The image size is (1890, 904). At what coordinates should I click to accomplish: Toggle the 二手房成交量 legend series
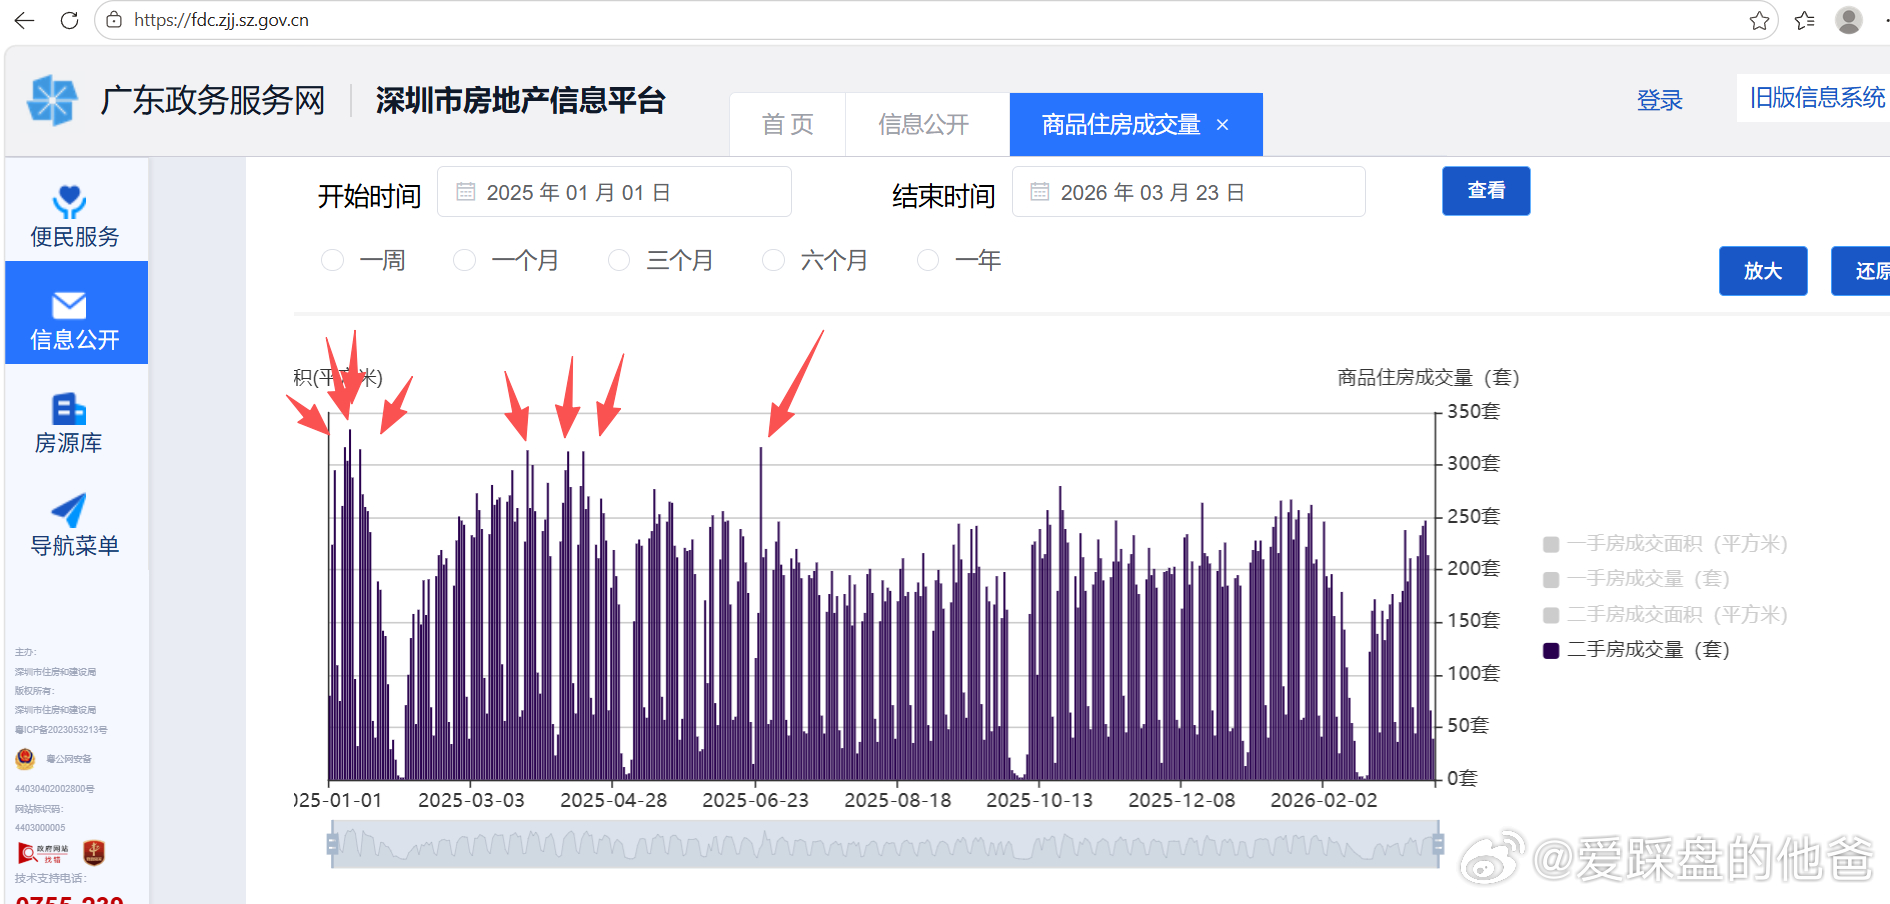tap(1634, 650)
